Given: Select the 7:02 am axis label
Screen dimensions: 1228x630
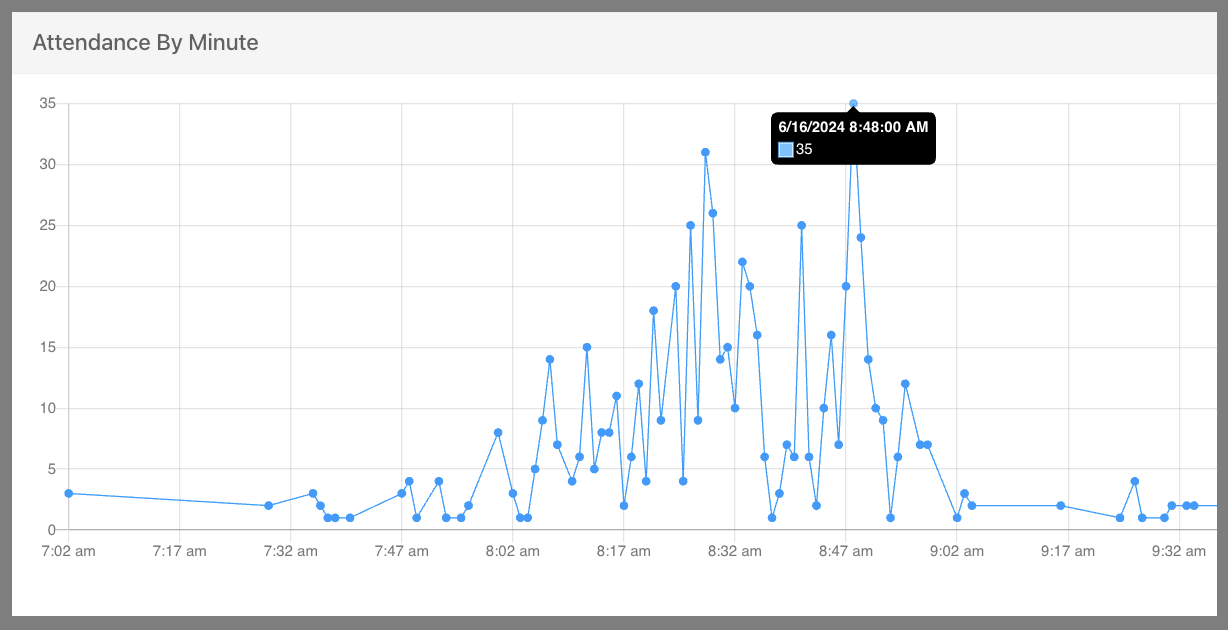Looking at the screenshot, I should pos(66,551).
